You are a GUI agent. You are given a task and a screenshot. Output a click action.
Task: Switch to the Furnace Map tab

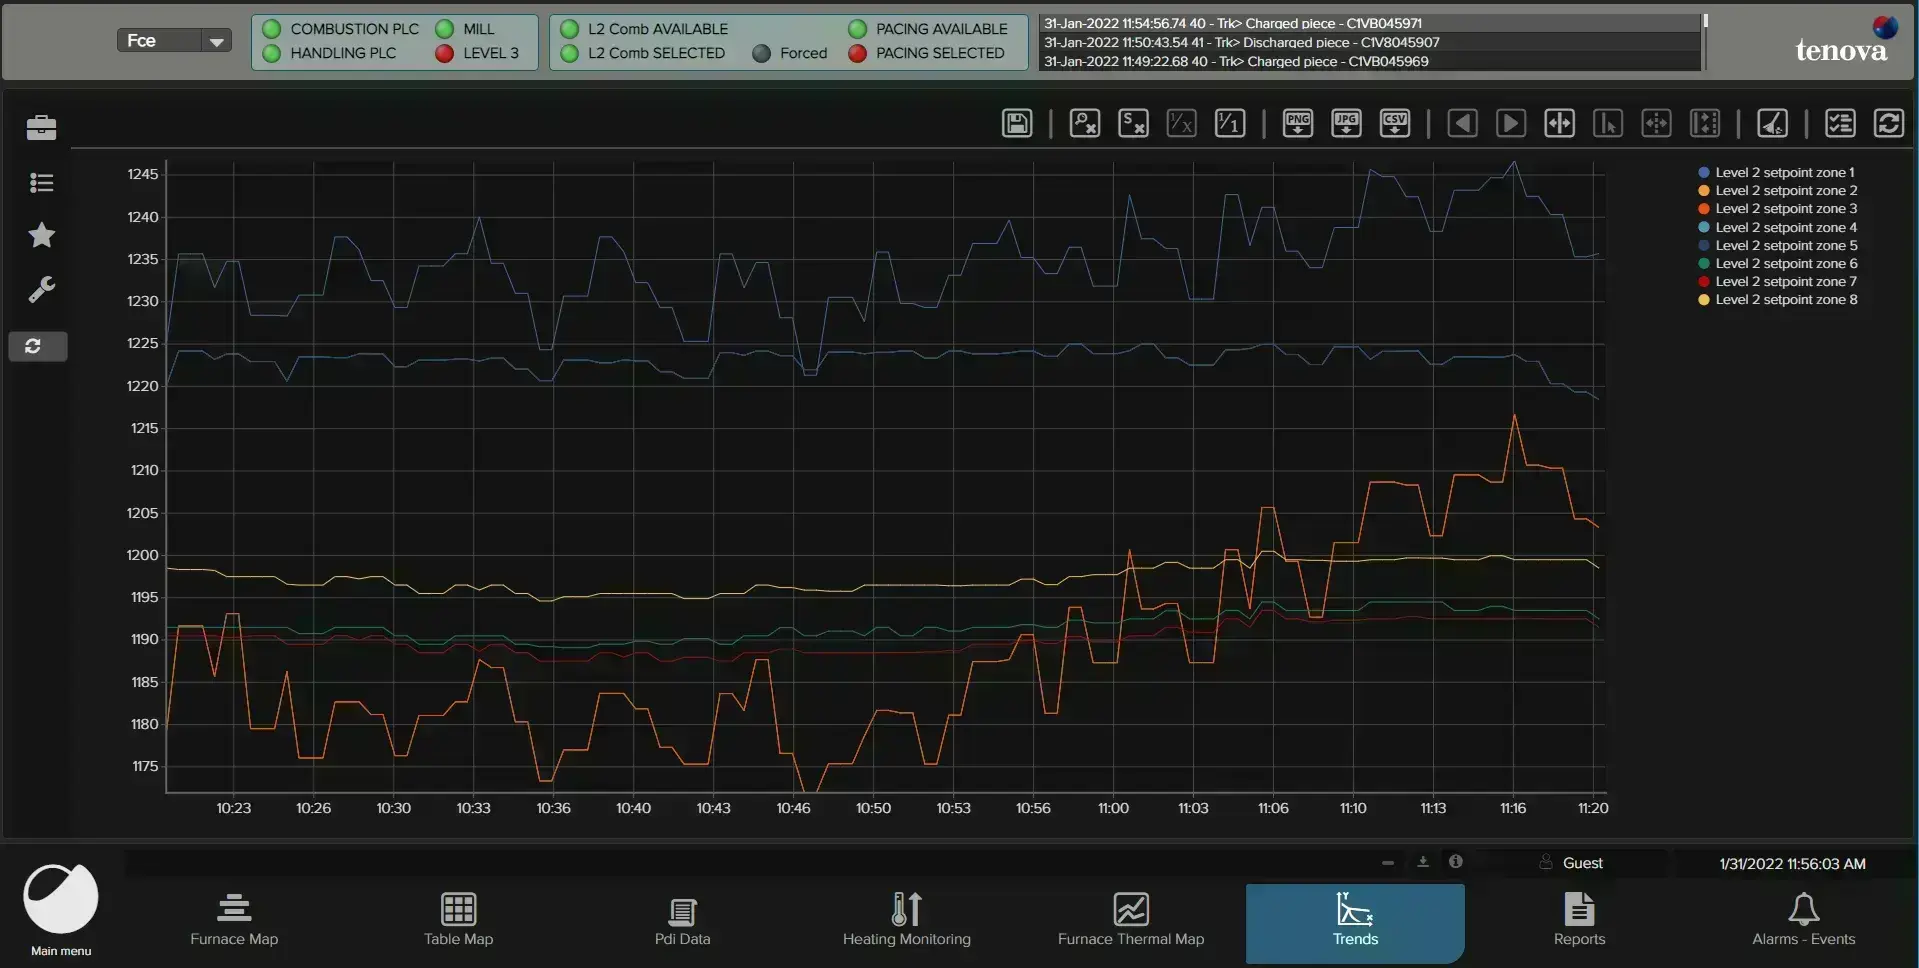click(234, 920)
